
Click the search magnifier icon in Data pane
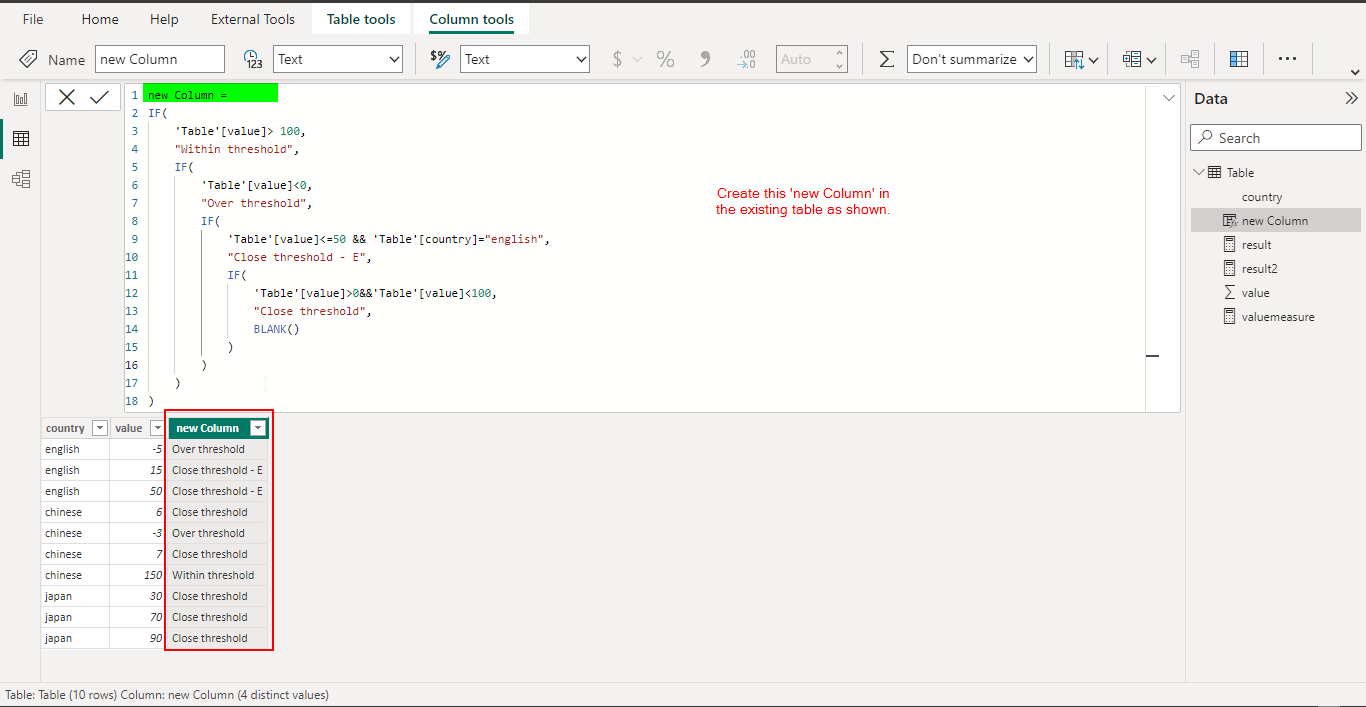coord(1205,138)
